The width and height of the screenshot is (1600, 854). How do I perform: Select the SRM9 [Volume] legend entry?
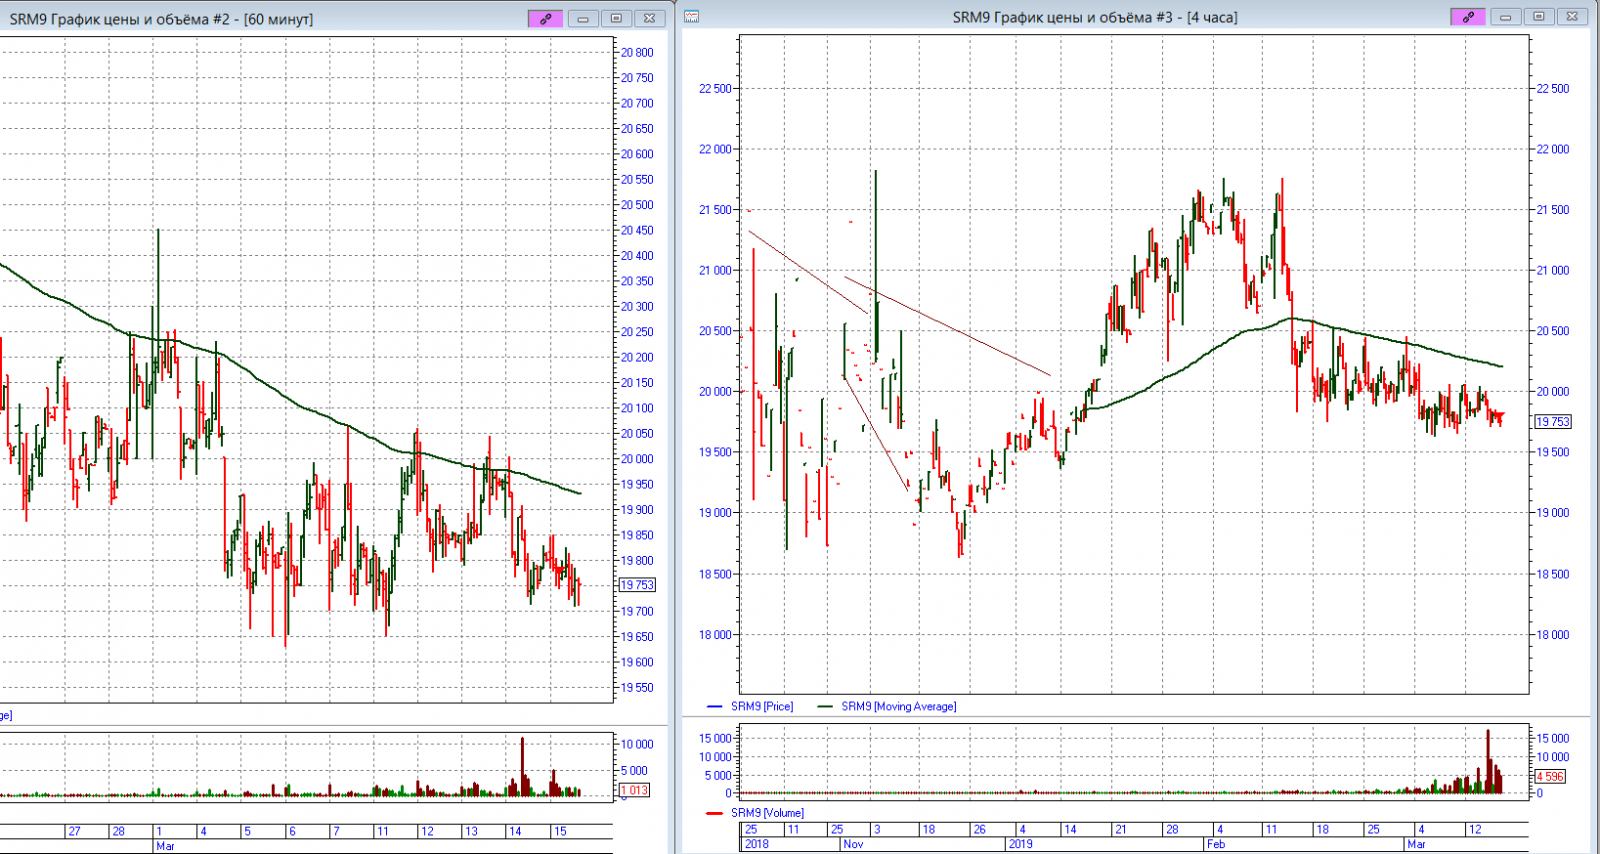coord(767,813)
